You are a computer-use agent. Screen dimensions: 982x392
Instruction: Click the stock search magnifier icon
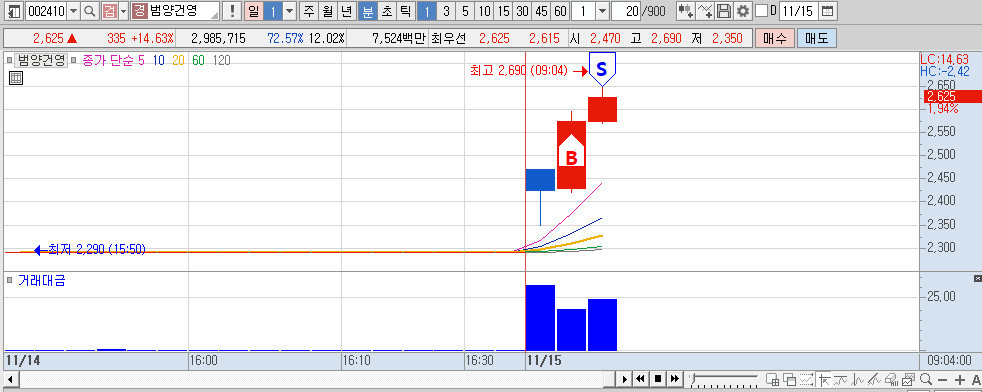[x=90, y=11]
